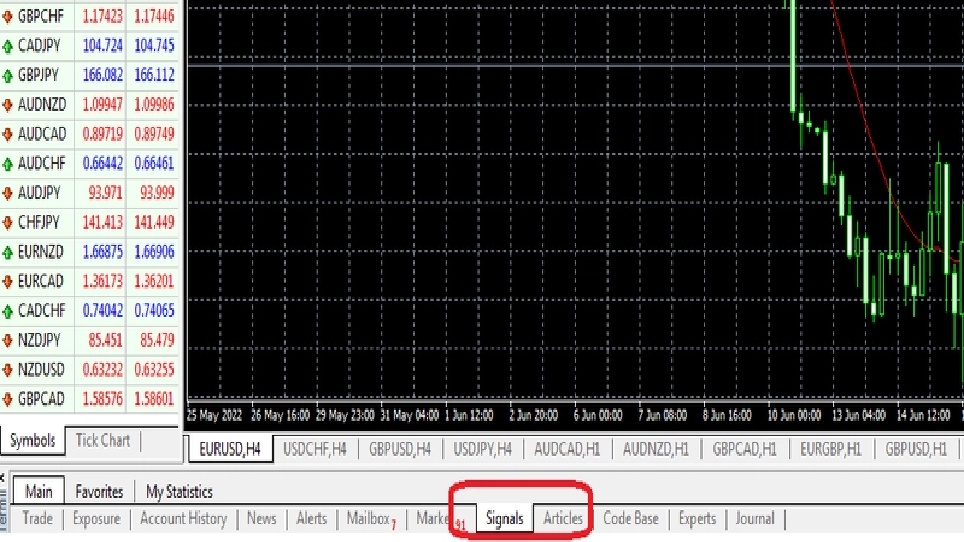Select the Main signals sub-tab
964x542 pixels.
pyautogui.click(x=39, y=492)
